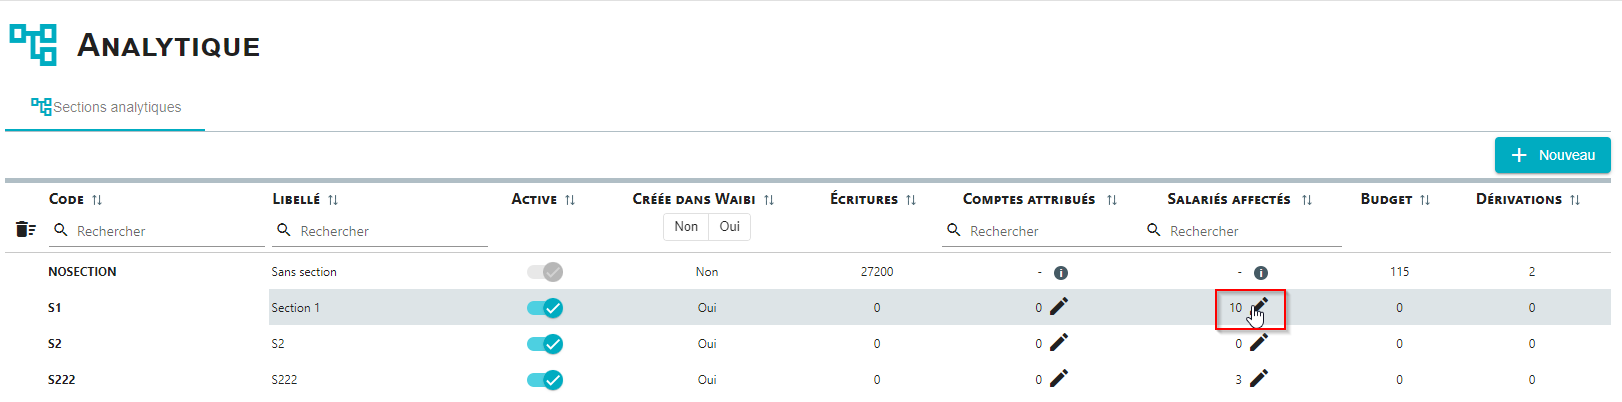Image resolution: width=1622 pixels, height=402 pixels.
Task: Toggle the disabled NOSECTION active switch
Action: pyautogui.click(x=545, y=272)
